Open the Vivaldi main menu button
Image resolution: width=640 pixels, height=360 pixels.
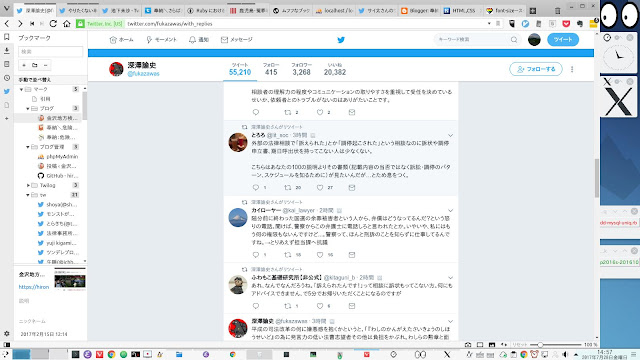[x=7, y=9]
